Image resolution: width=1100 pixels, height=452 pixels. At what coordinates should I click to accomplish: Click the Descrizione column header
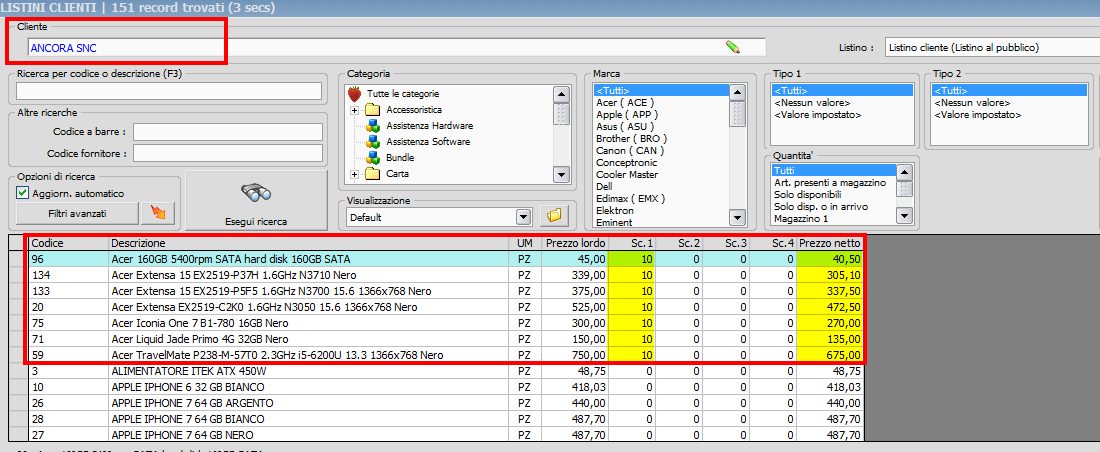point(309,243)
